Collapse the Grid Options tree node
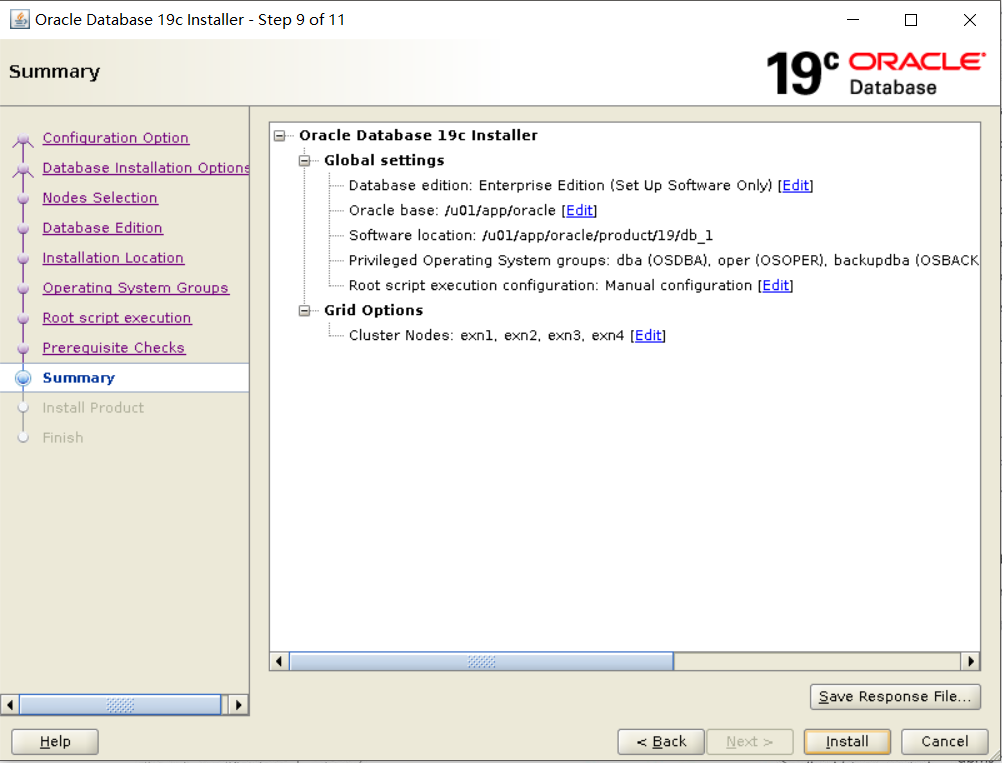 (x=305, y=311)
